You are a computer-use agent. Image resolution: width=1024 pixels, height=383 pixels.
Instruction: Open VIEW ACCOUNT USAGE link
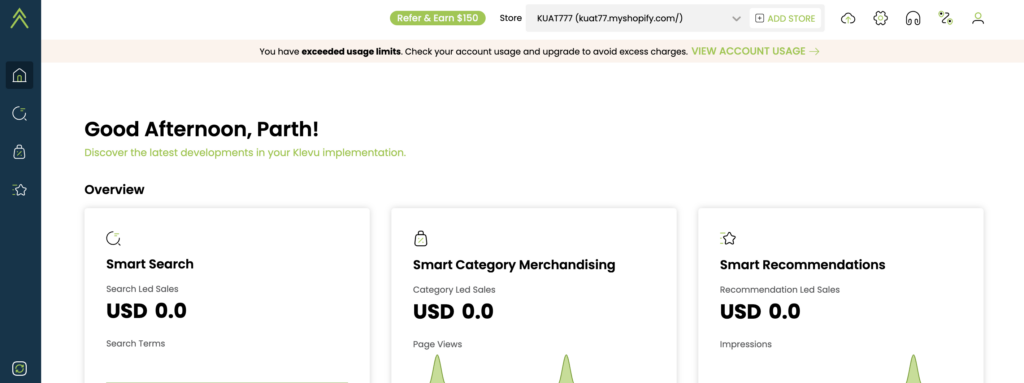click(x=756, y=51)
